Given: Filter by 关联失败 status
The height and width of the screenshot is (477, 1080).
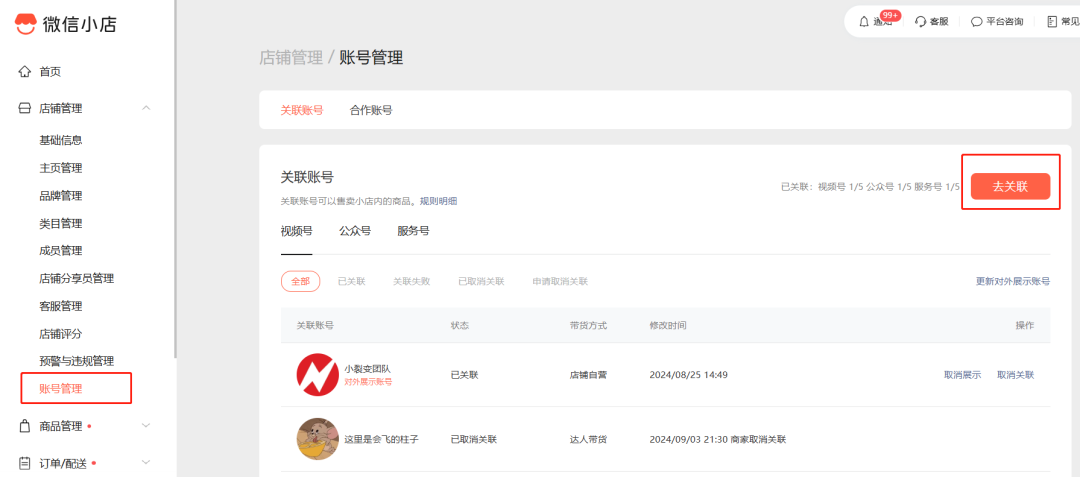Looking at the screenshot, I should click(x=411, y=282).
